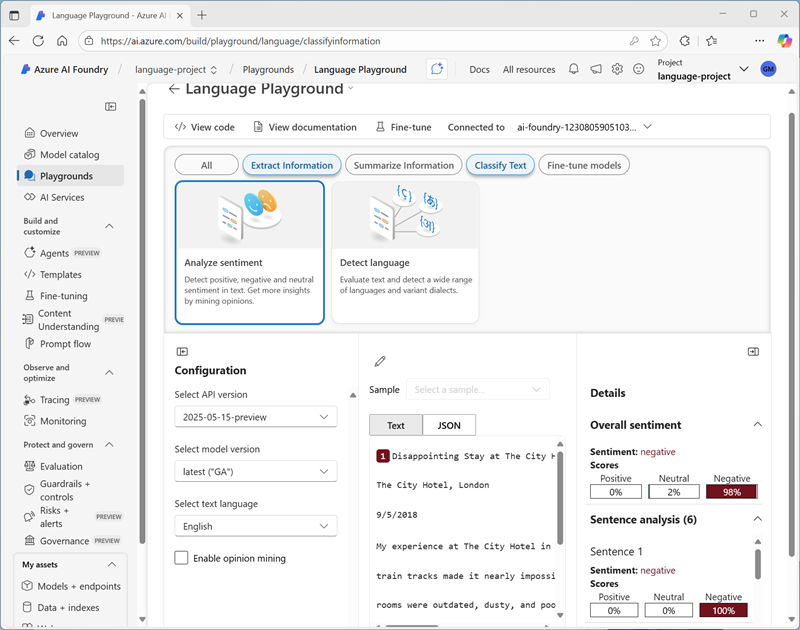The height and width of the screenshot is (630, 800).
Task: Toggle the Classify Text filter chip
Action: point(500,165)
